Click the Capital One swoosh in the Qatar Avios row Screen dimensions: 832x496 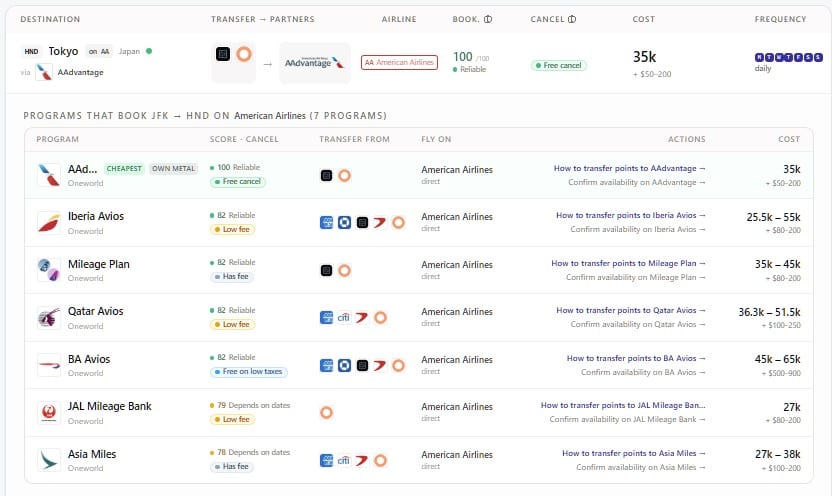[x=362, y=318]
